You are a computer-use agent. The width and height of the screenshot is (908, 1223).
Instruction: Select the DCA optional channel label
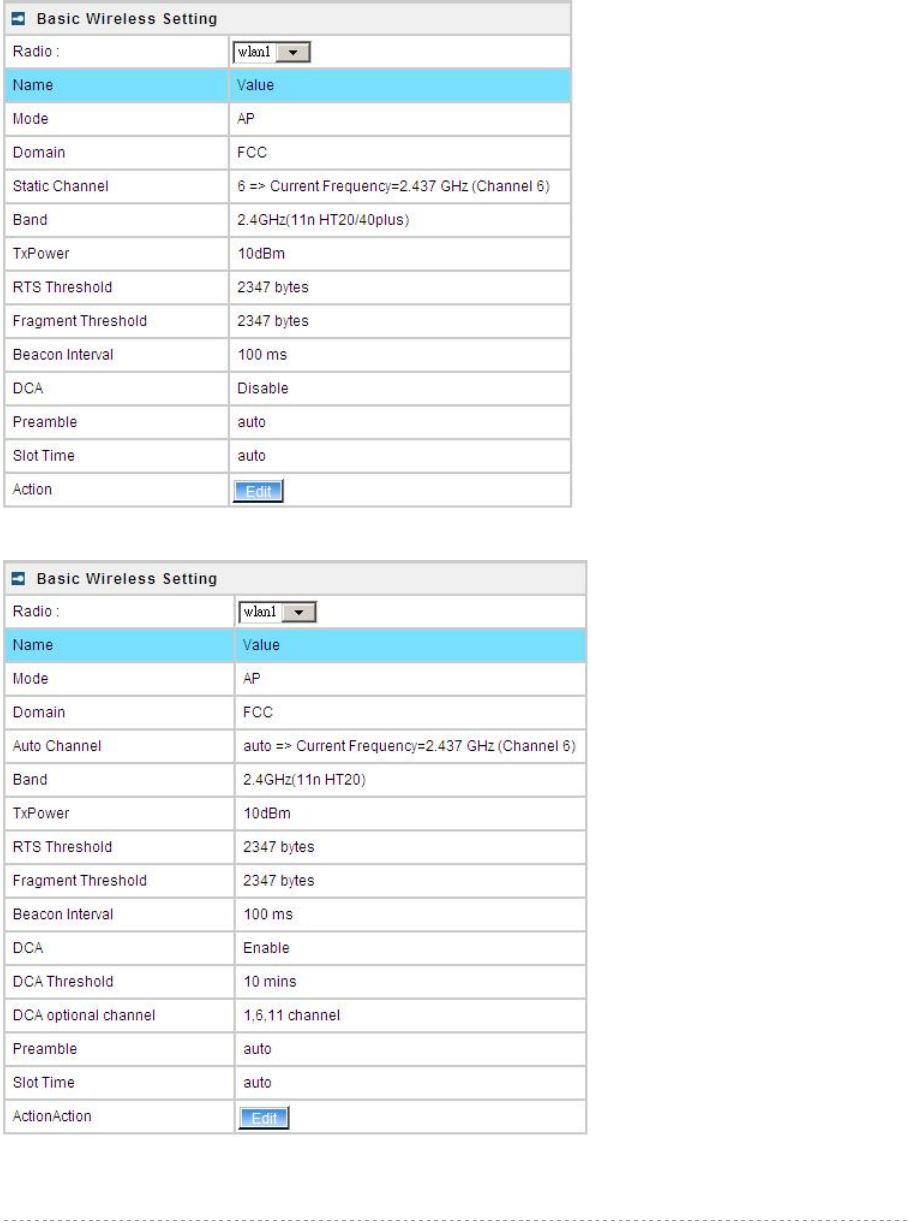pos(83,1015)
